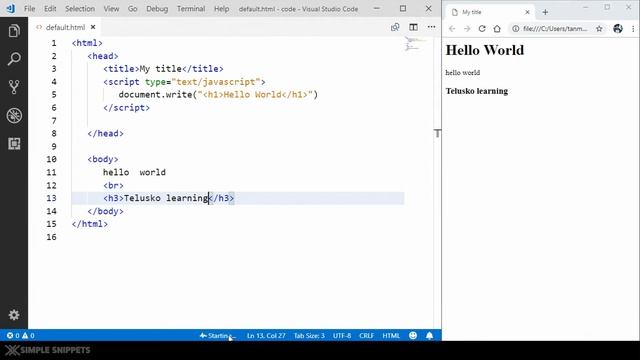Click the Hello World heading in browser

pyautogui.click(x=485, y=50)
